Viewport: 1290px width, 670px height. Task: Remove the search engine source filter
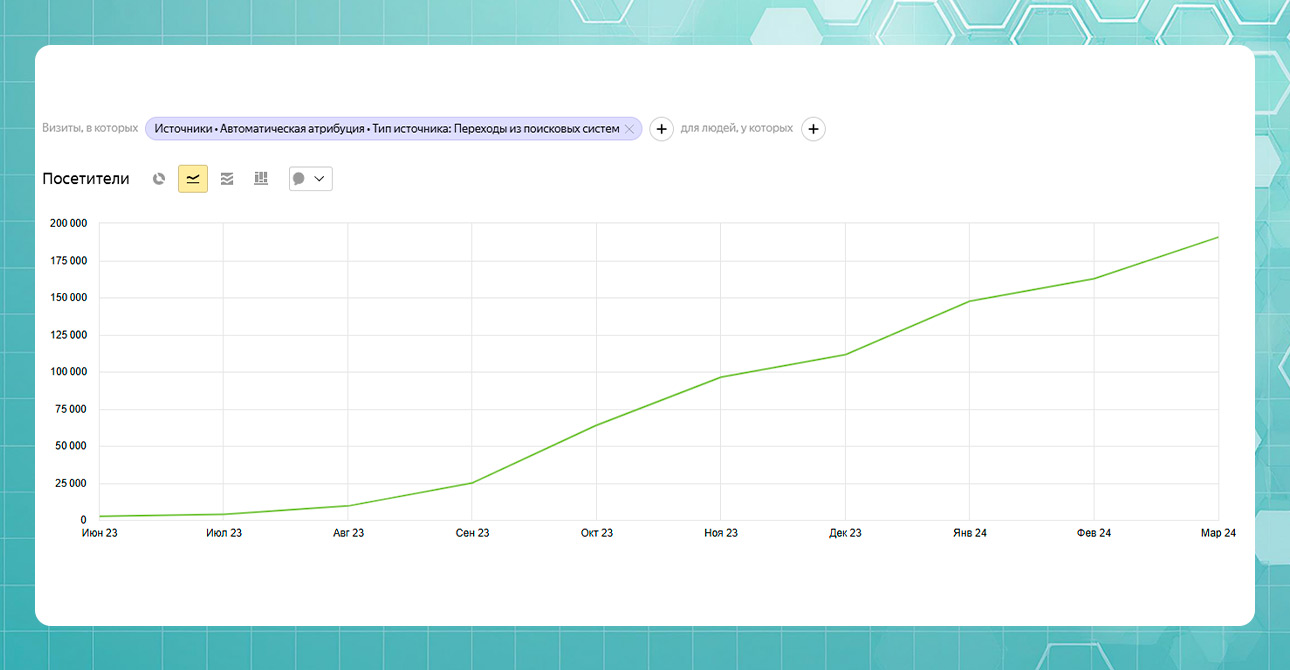[x=629, y=129]
